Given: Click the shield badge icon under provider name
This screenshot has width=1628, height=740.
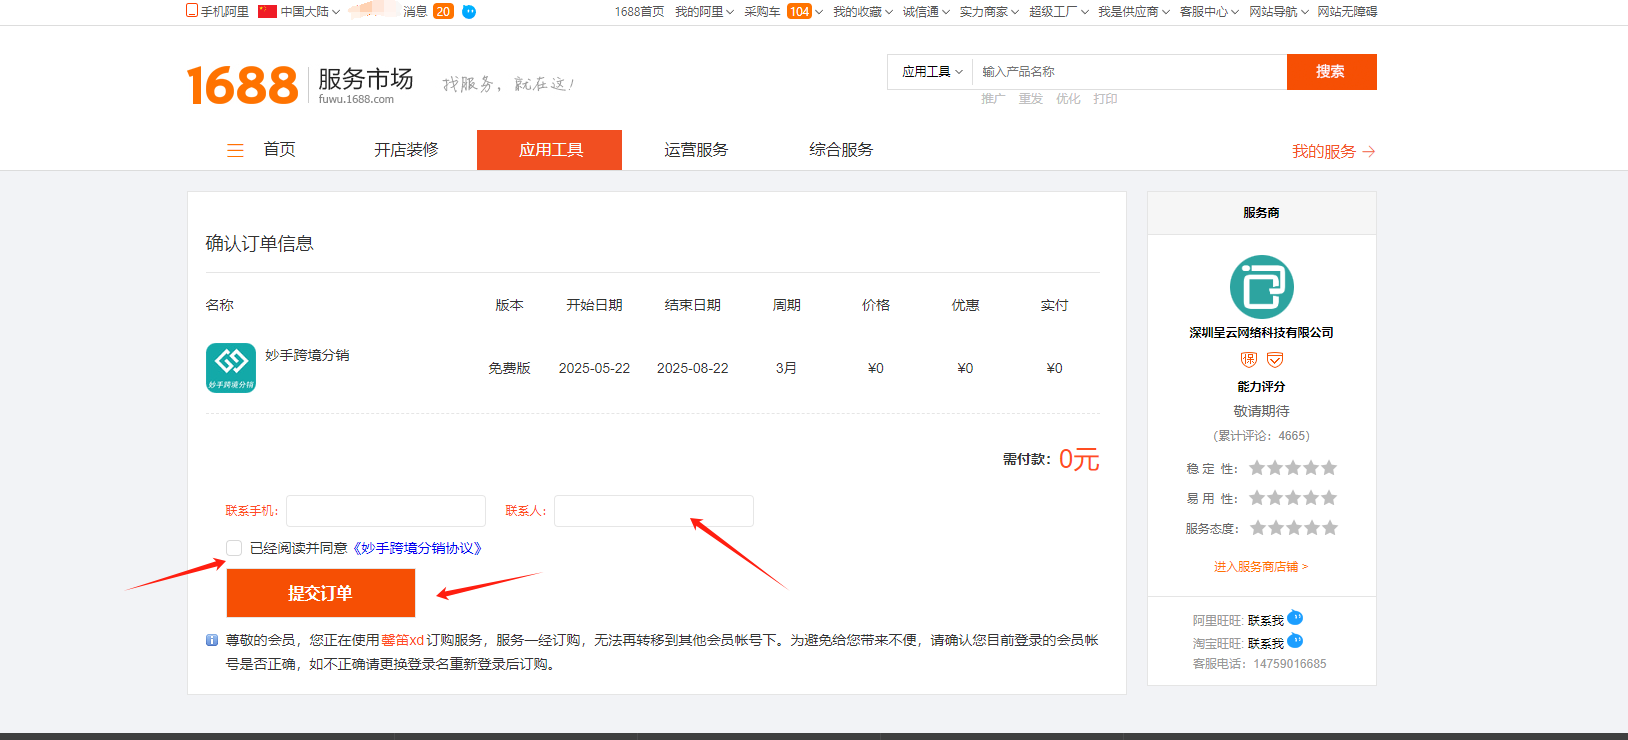Looking at the screenshot, I should tap(1275, 359).
